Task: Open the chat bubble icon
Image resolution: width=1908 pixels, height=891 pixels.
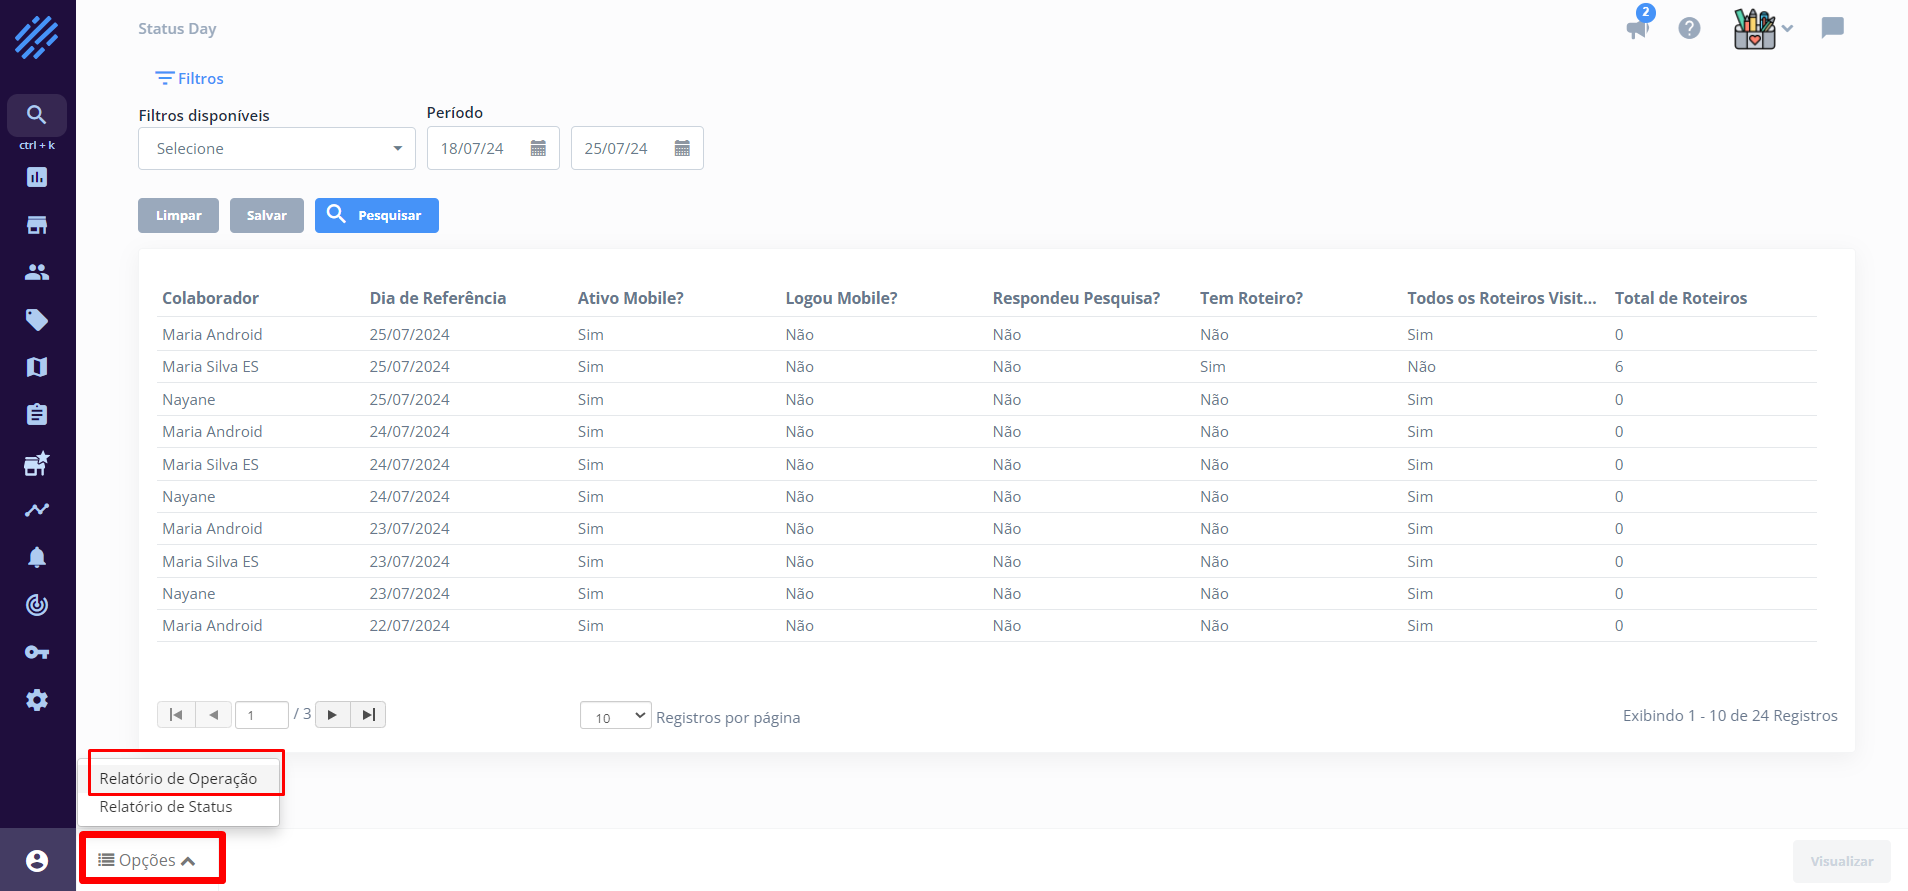Action: 1832,27
